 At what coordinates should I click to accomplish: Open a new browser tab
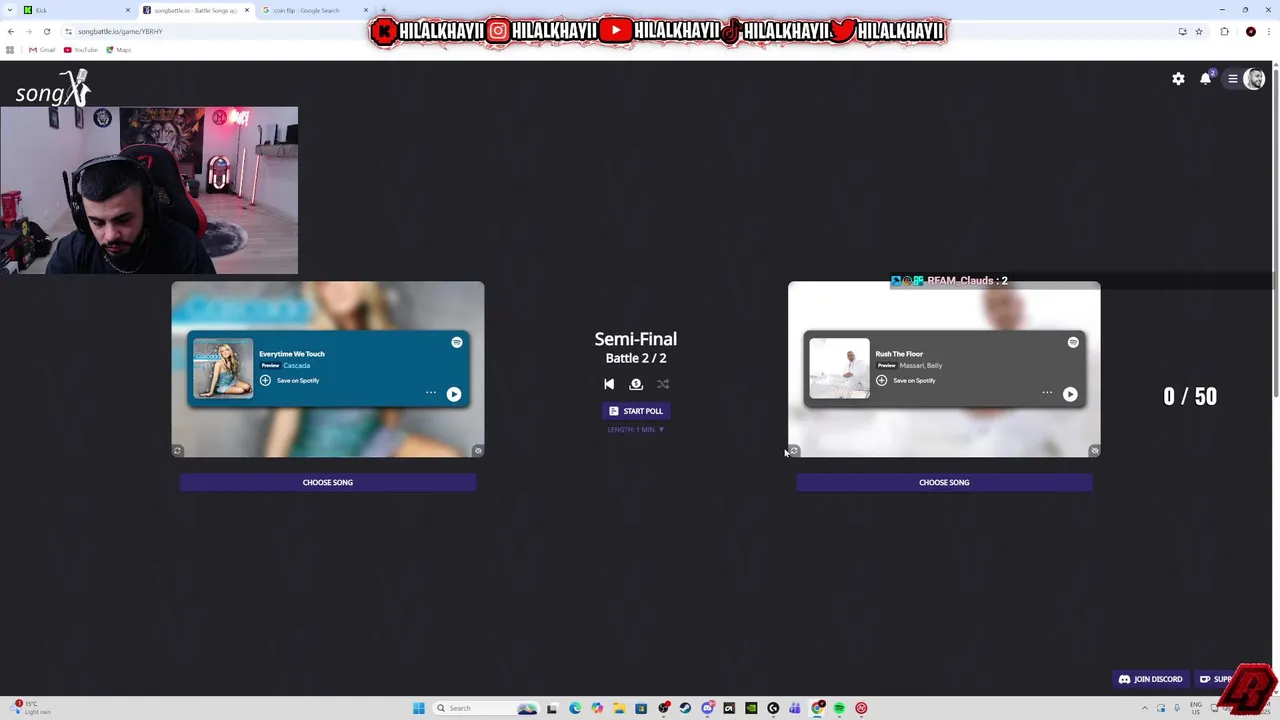click(383, 10)
